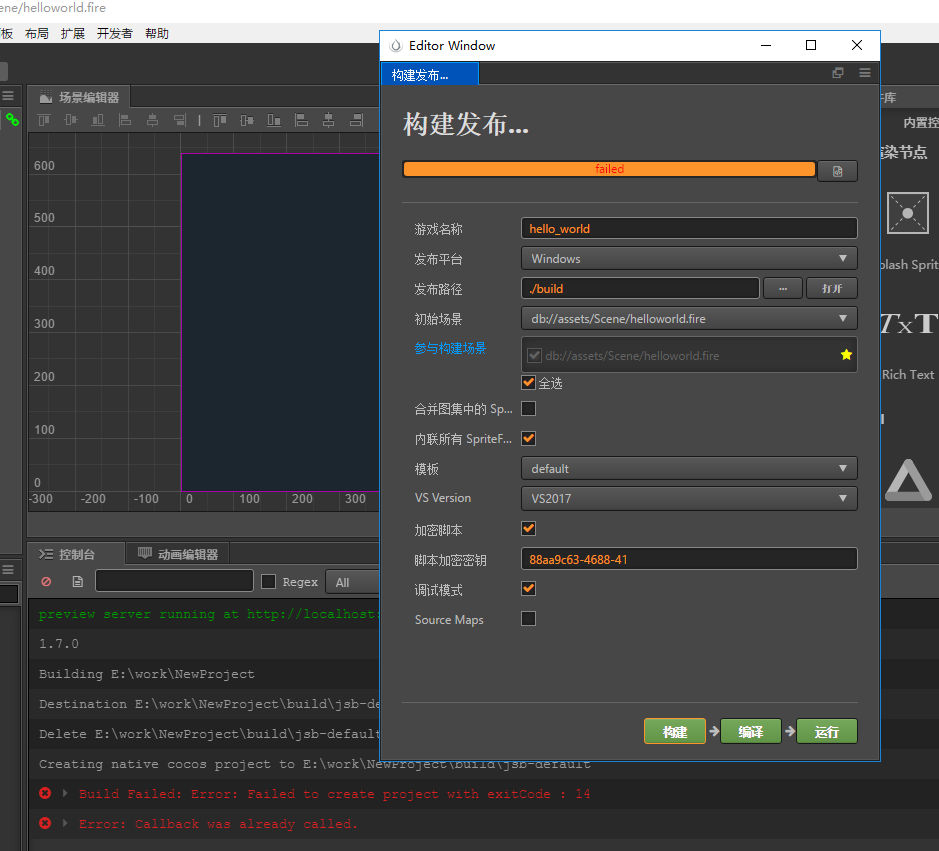Toggle the 调试模式 debug mode checkbox
Screen dimensions: 939x851
tap(528, 588)
